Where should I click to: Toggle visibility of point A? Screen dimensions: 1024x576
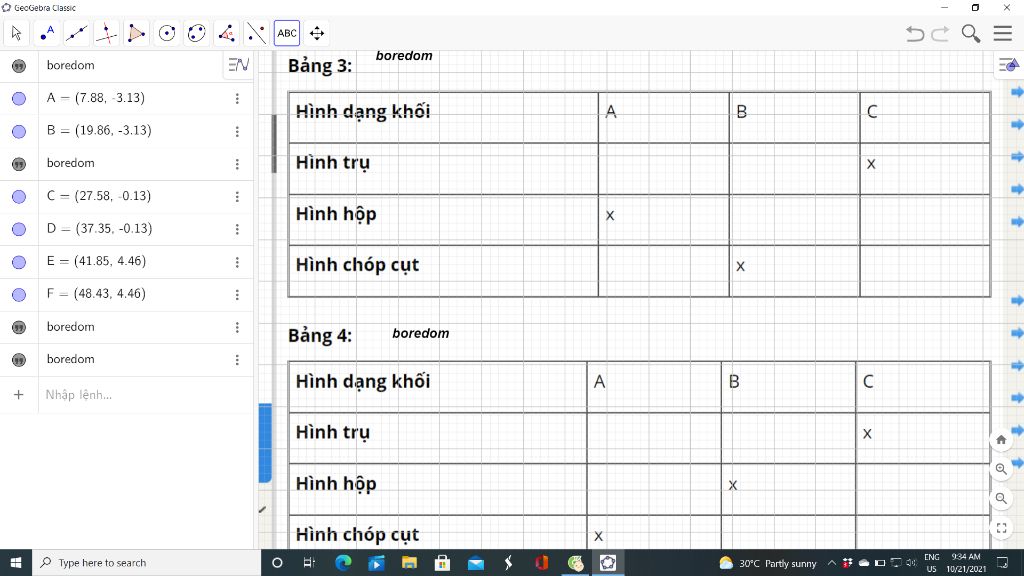(x=19, y=99)
